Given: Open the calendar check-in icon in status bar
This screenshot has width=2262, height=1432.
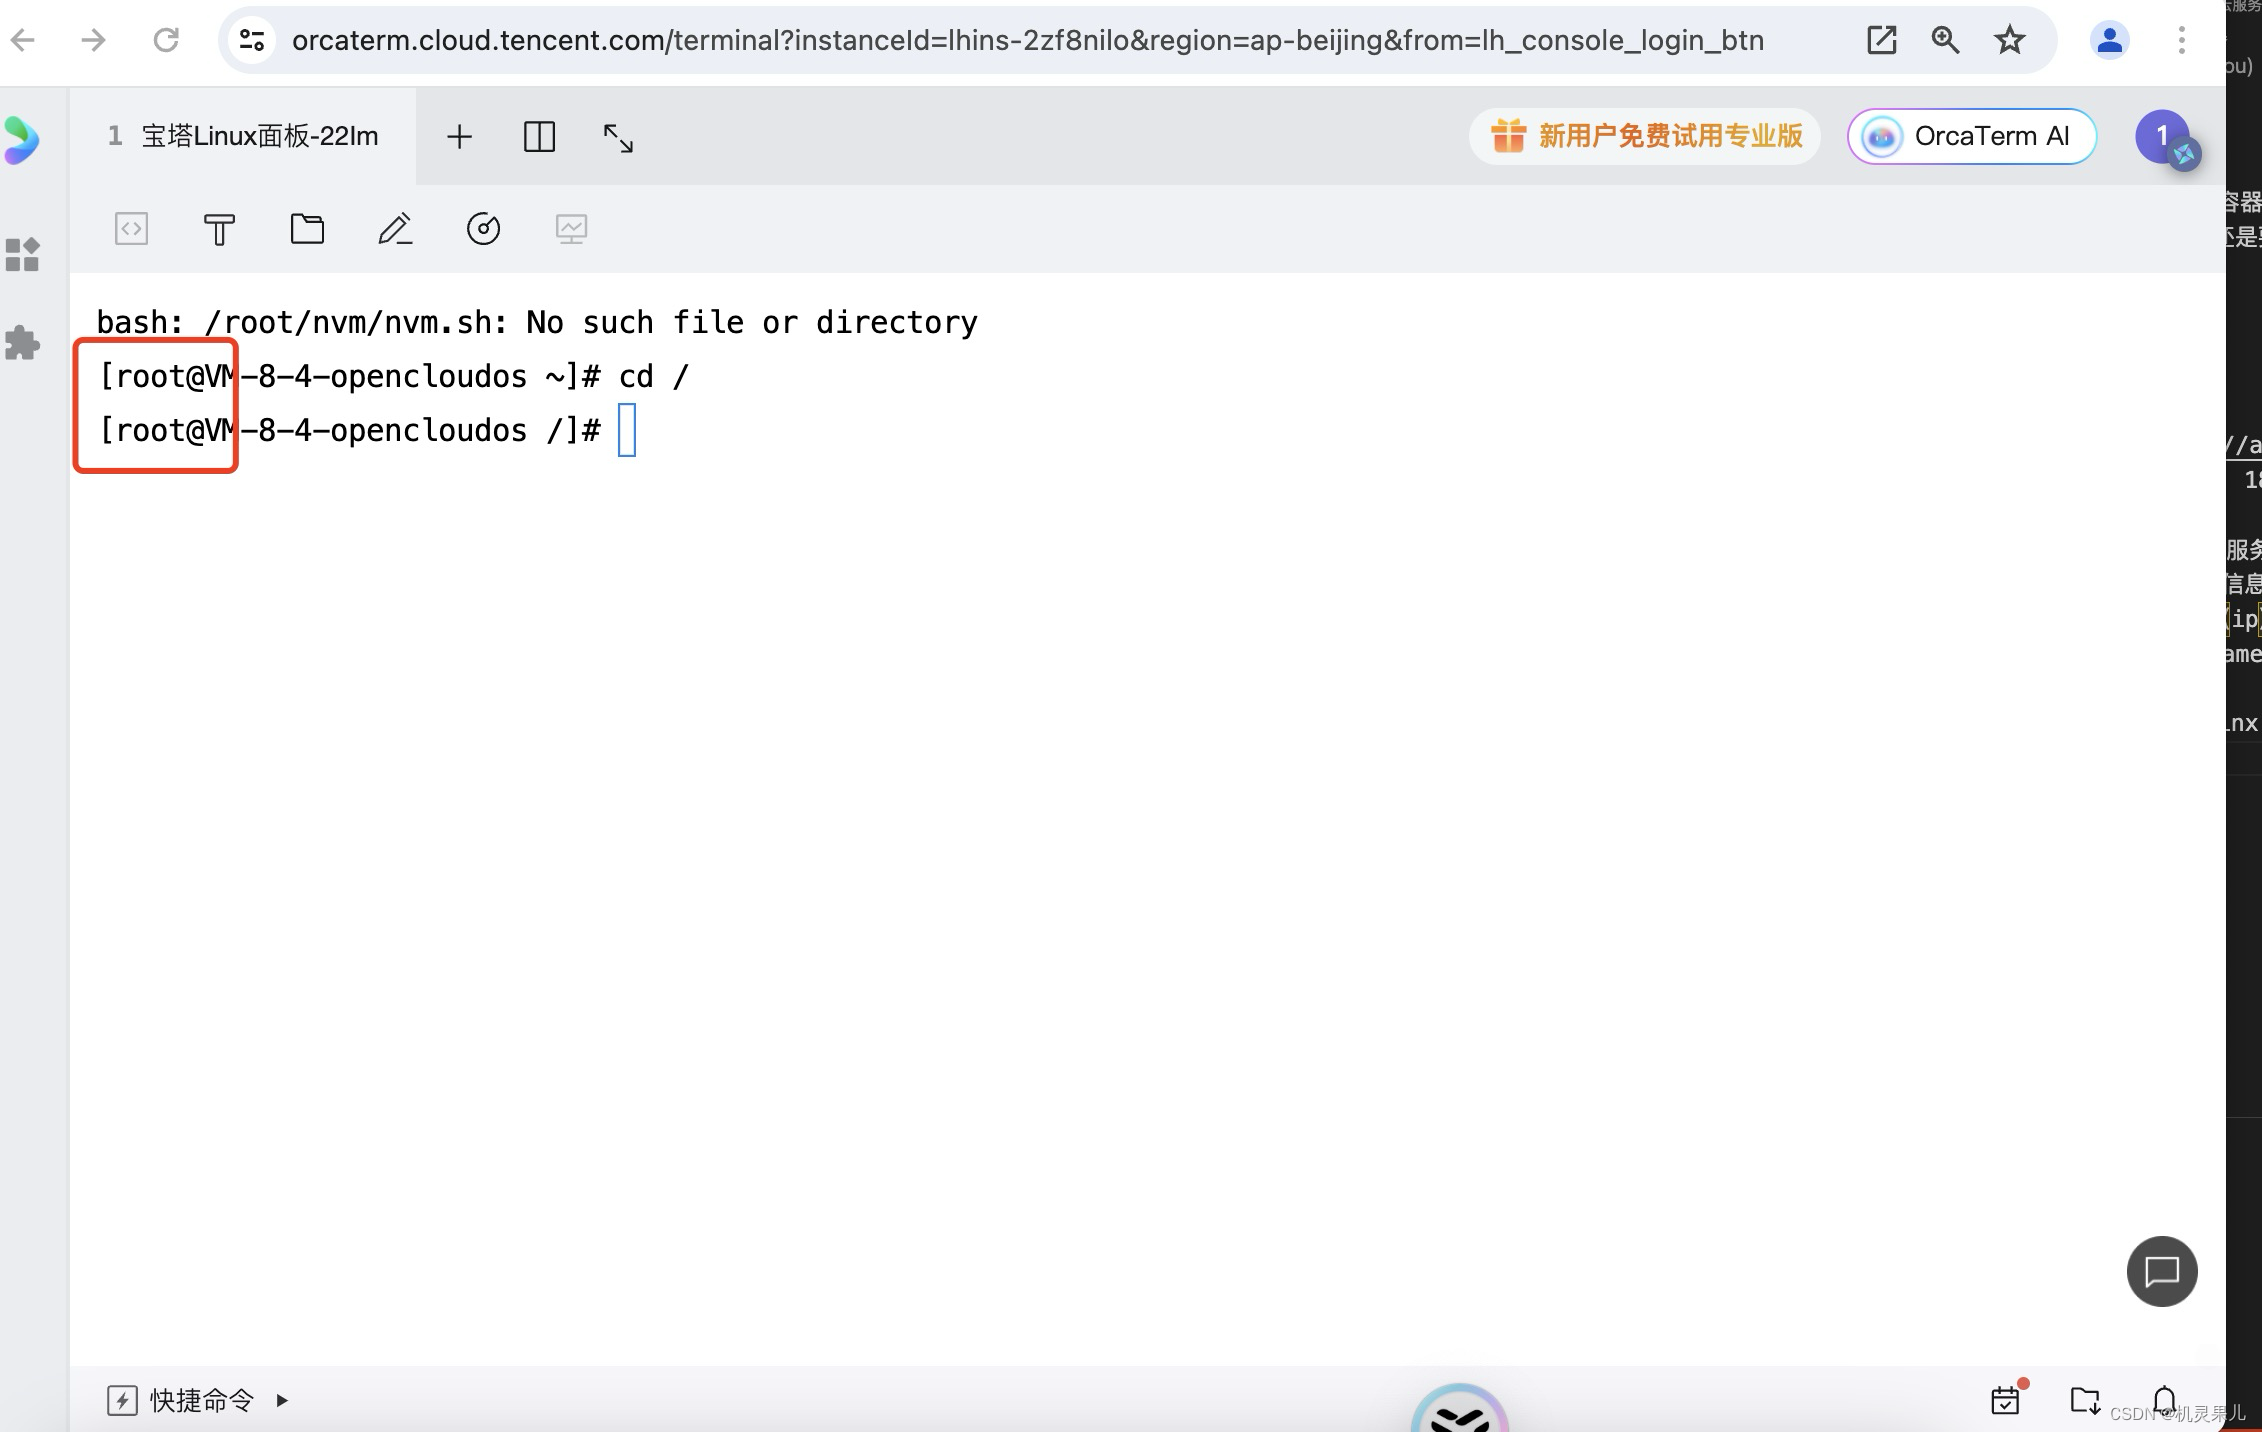Looking at the screenshot, I should coord(2005,1400).
